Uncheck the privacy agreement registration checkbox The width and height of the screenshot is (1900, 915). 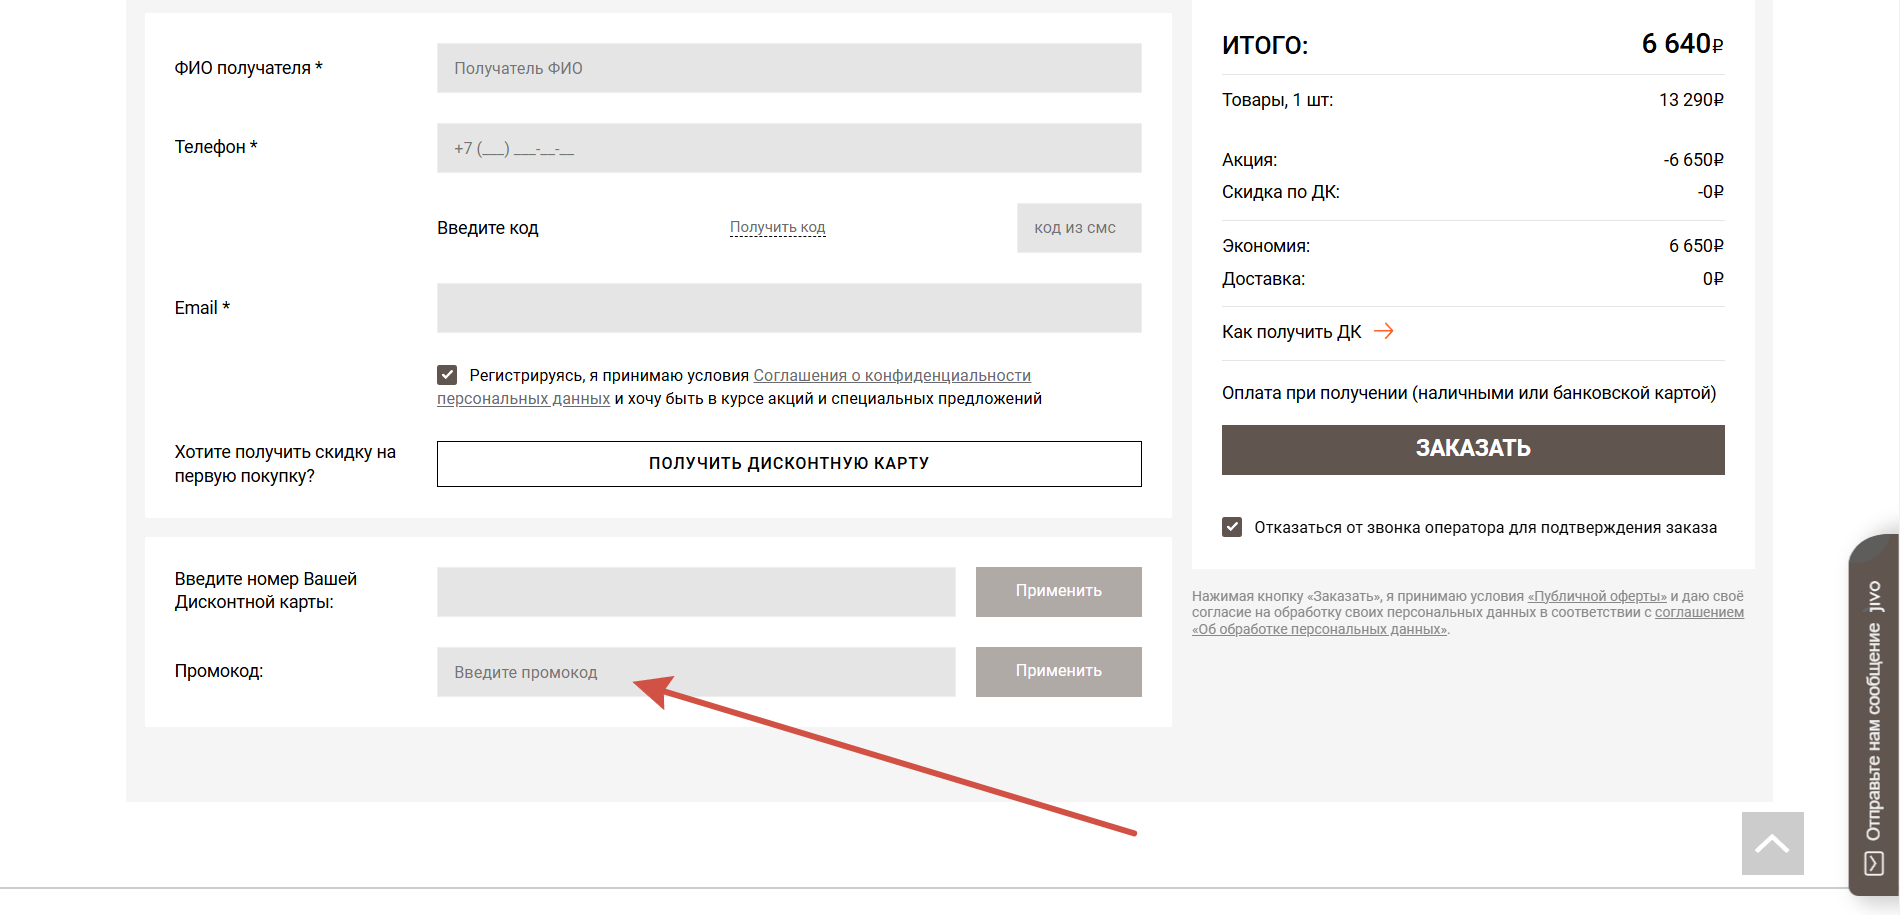pyautogui.click(x=447, y=375)
